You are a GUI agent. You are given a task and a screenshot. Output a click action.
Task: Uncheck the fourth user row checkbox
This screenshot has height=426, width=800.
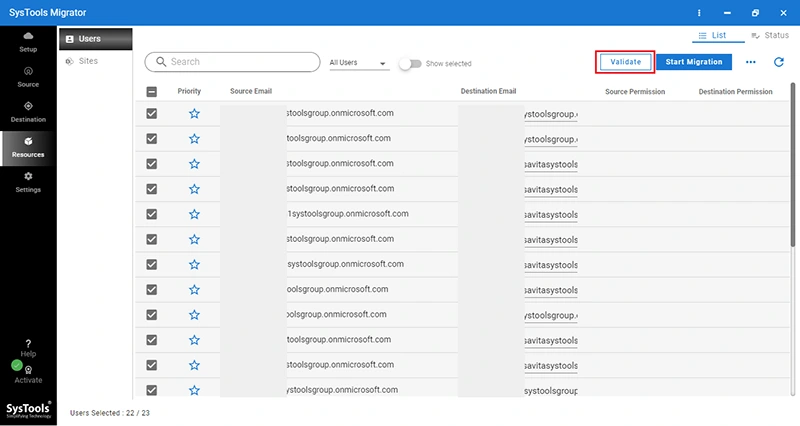pyautogui.click(x=152, y=189)
